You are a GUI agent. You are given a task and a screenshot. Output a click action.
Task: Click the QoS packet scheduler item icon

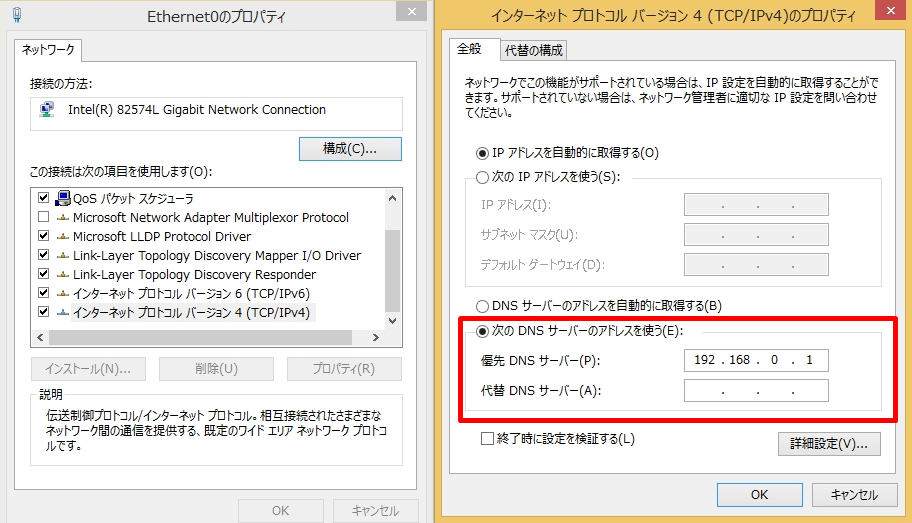[x=62, y=198]
